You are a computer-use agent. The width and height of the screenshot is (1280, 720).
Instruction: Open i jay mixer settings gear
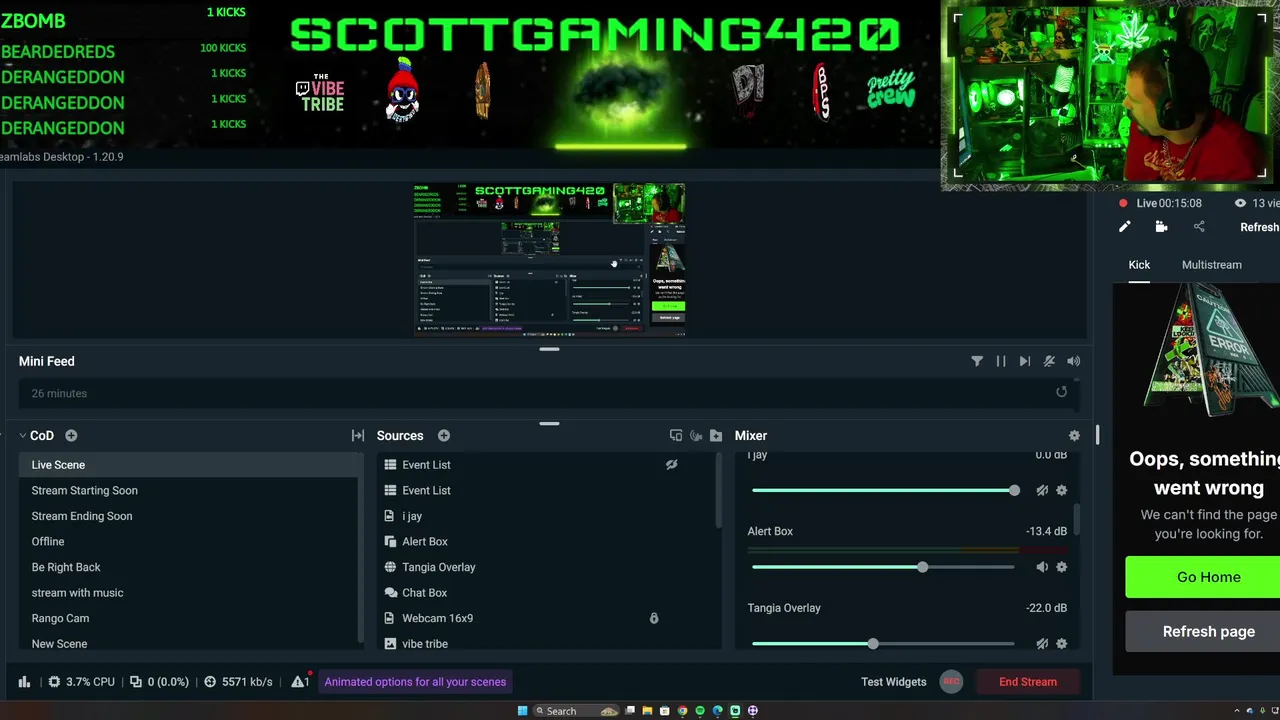(x=1062, y=490)
